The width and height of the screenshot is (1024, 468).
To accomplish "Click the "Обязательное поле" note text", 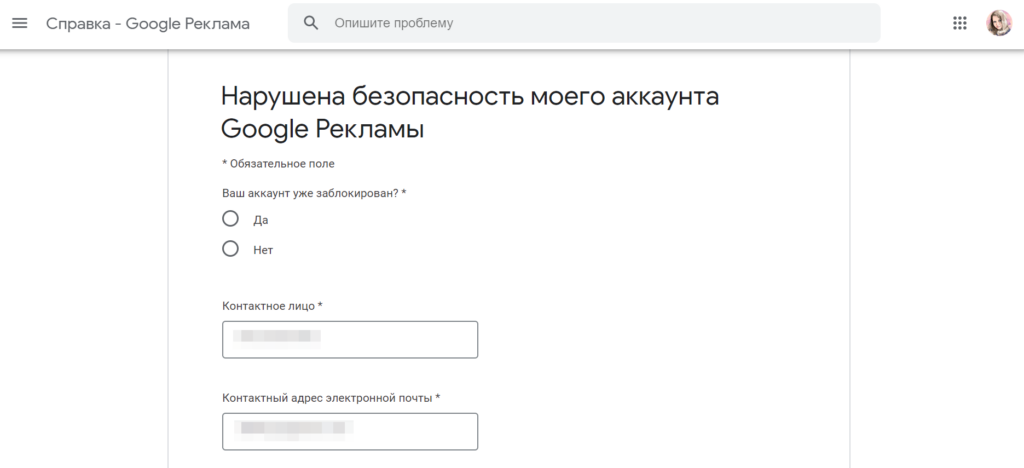I will point(281,163).
